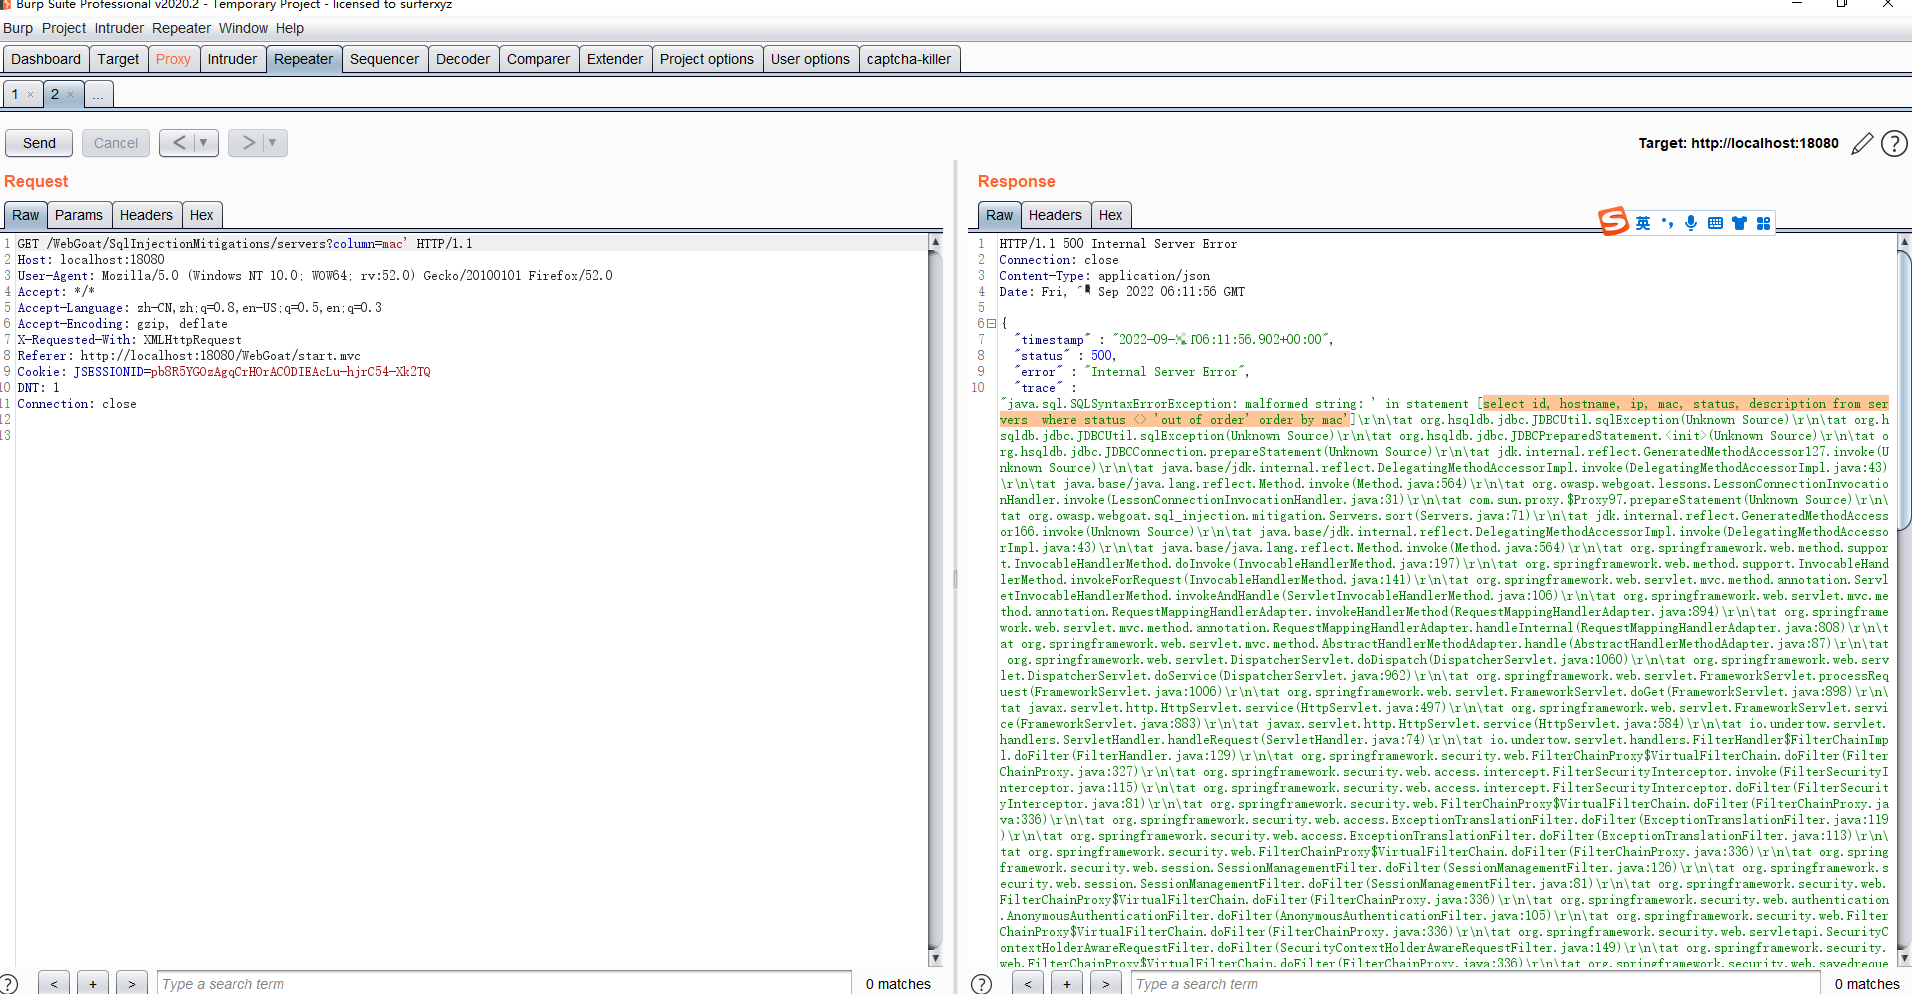This screenshot has width=1912, height=994.
Task: Switch to the Proxy tab
Action: tap(173, 59)
